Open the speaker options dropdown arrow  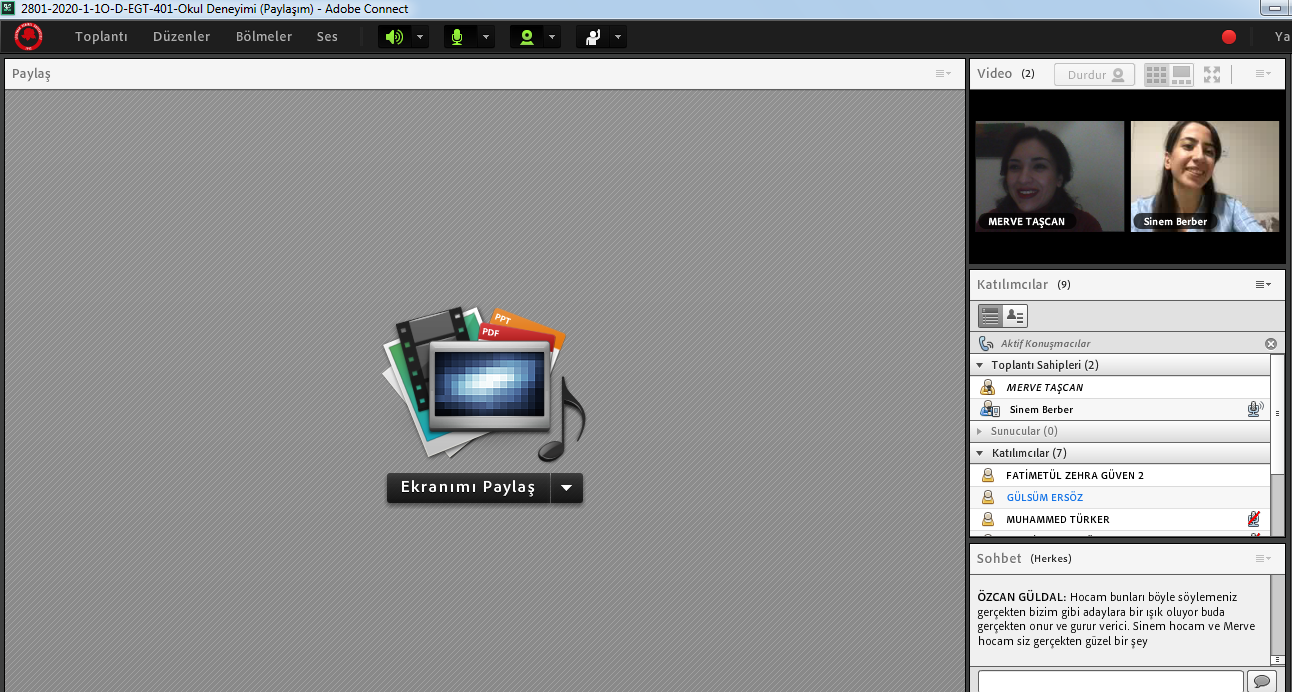420,37
